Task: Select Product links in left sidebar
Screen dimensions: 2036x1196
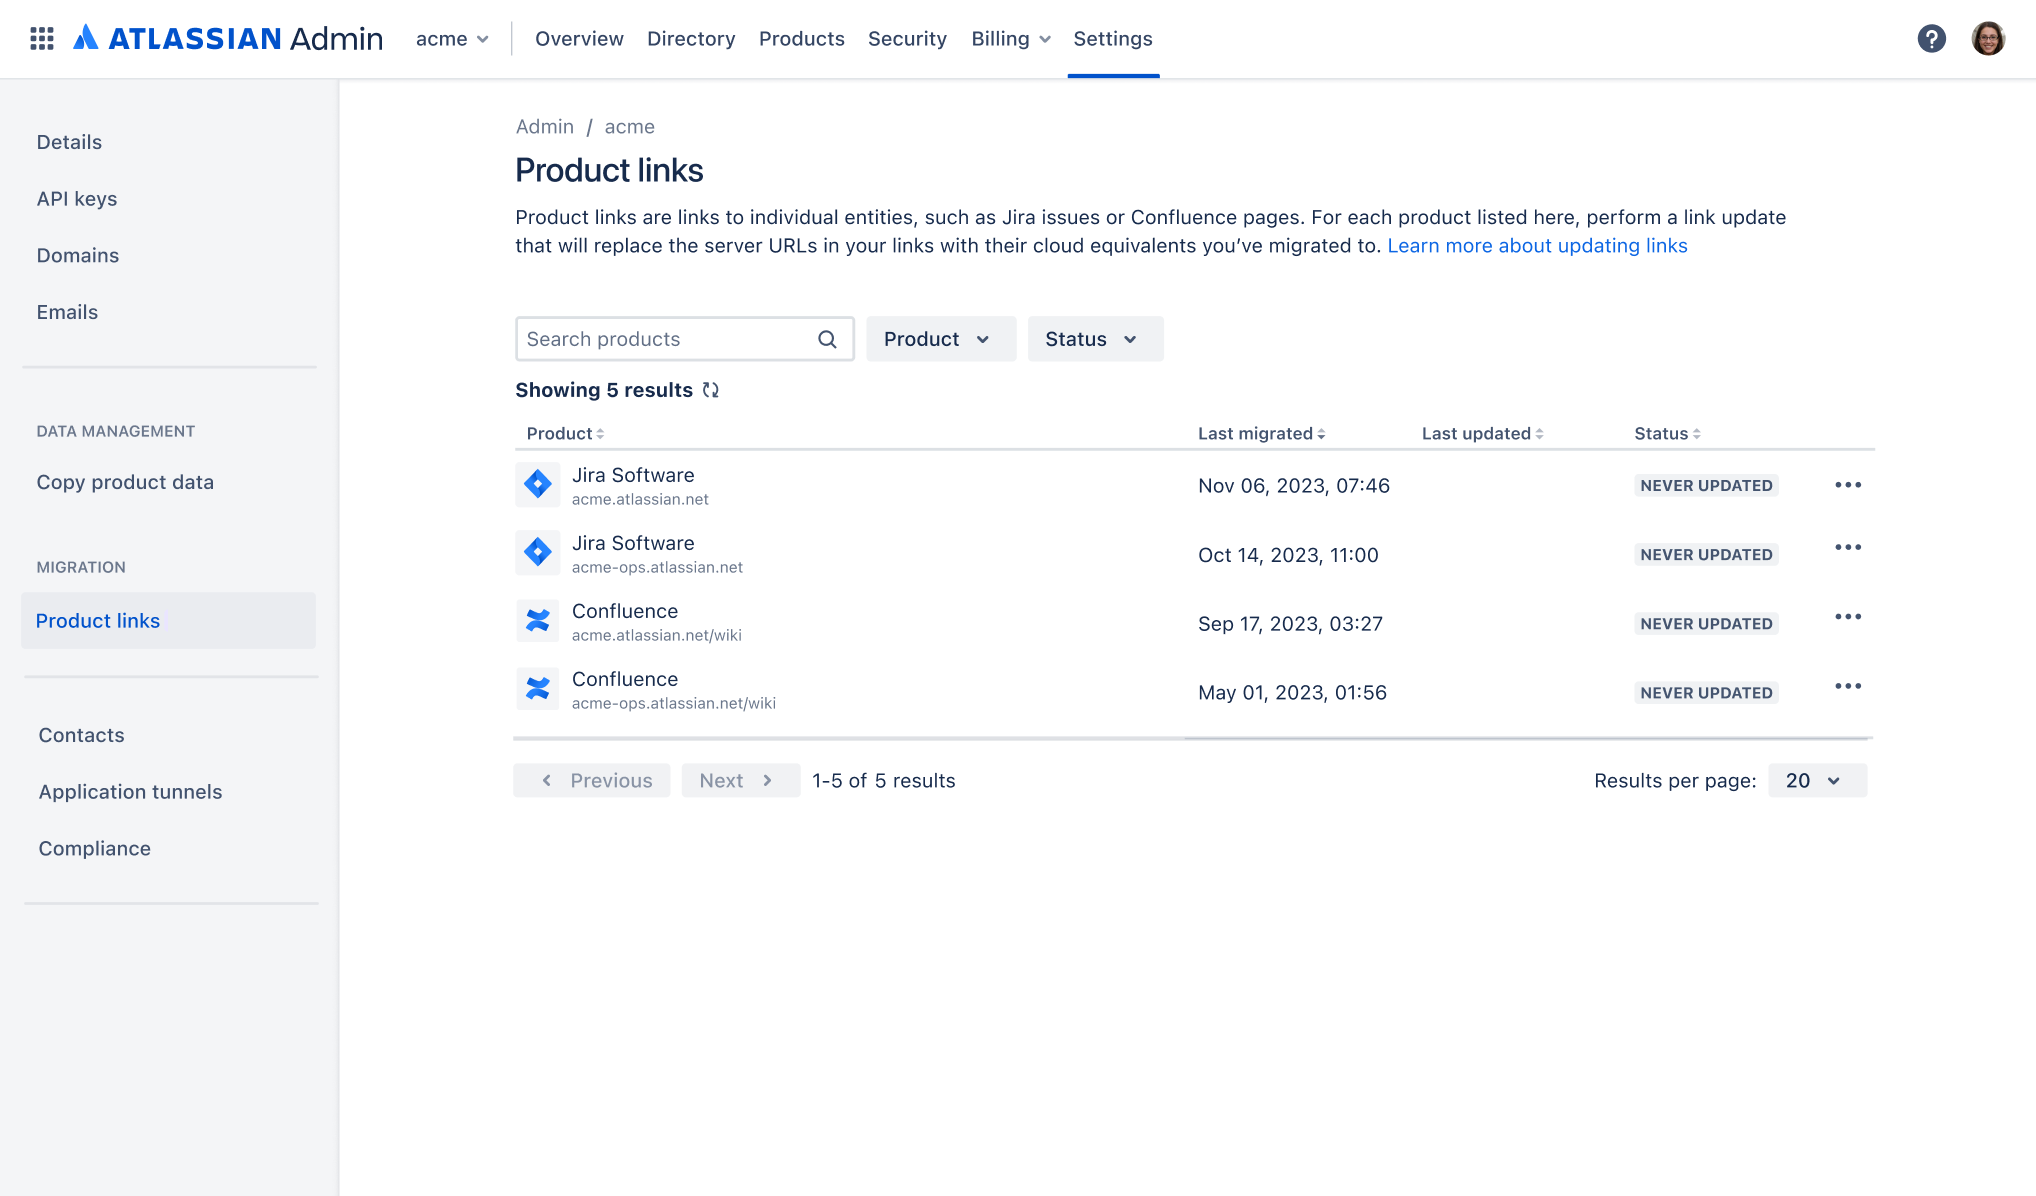Action: point(98,619)
